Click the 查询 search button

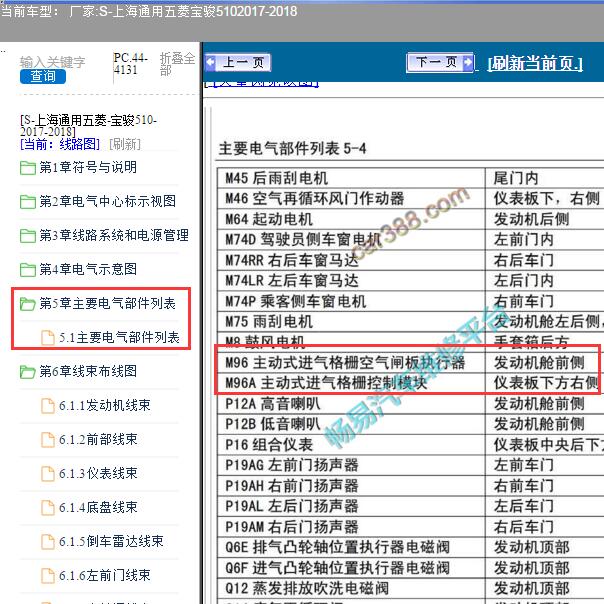coord(43,76)
